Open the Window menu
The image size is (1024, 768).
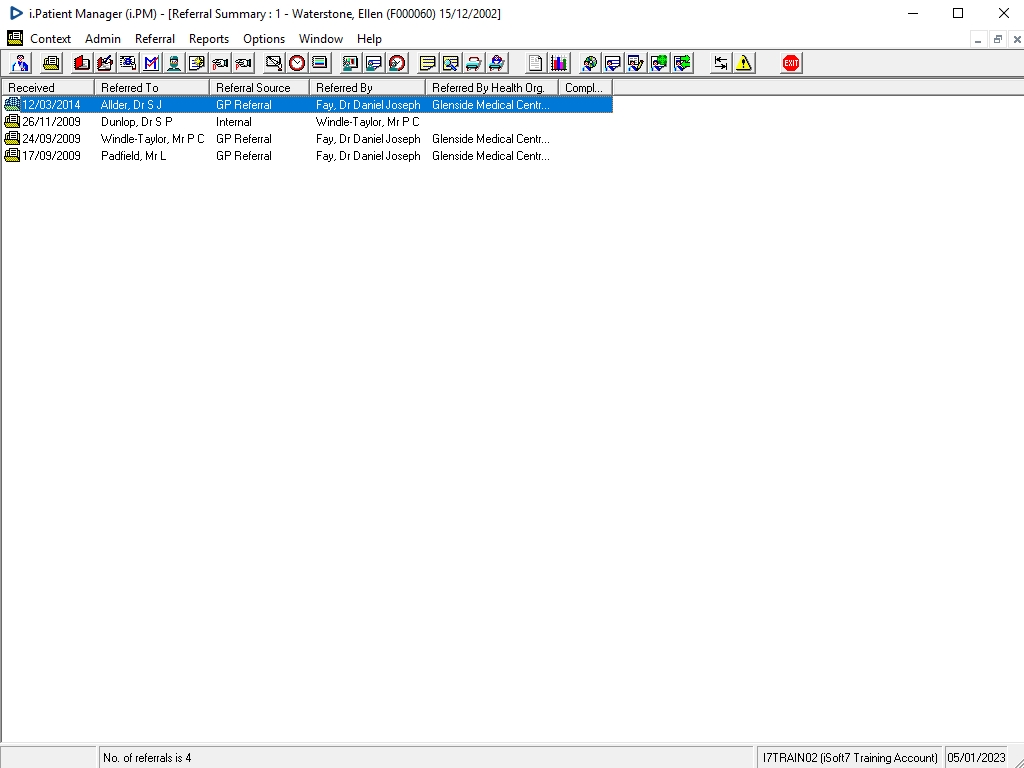click(x=321, y=39)
